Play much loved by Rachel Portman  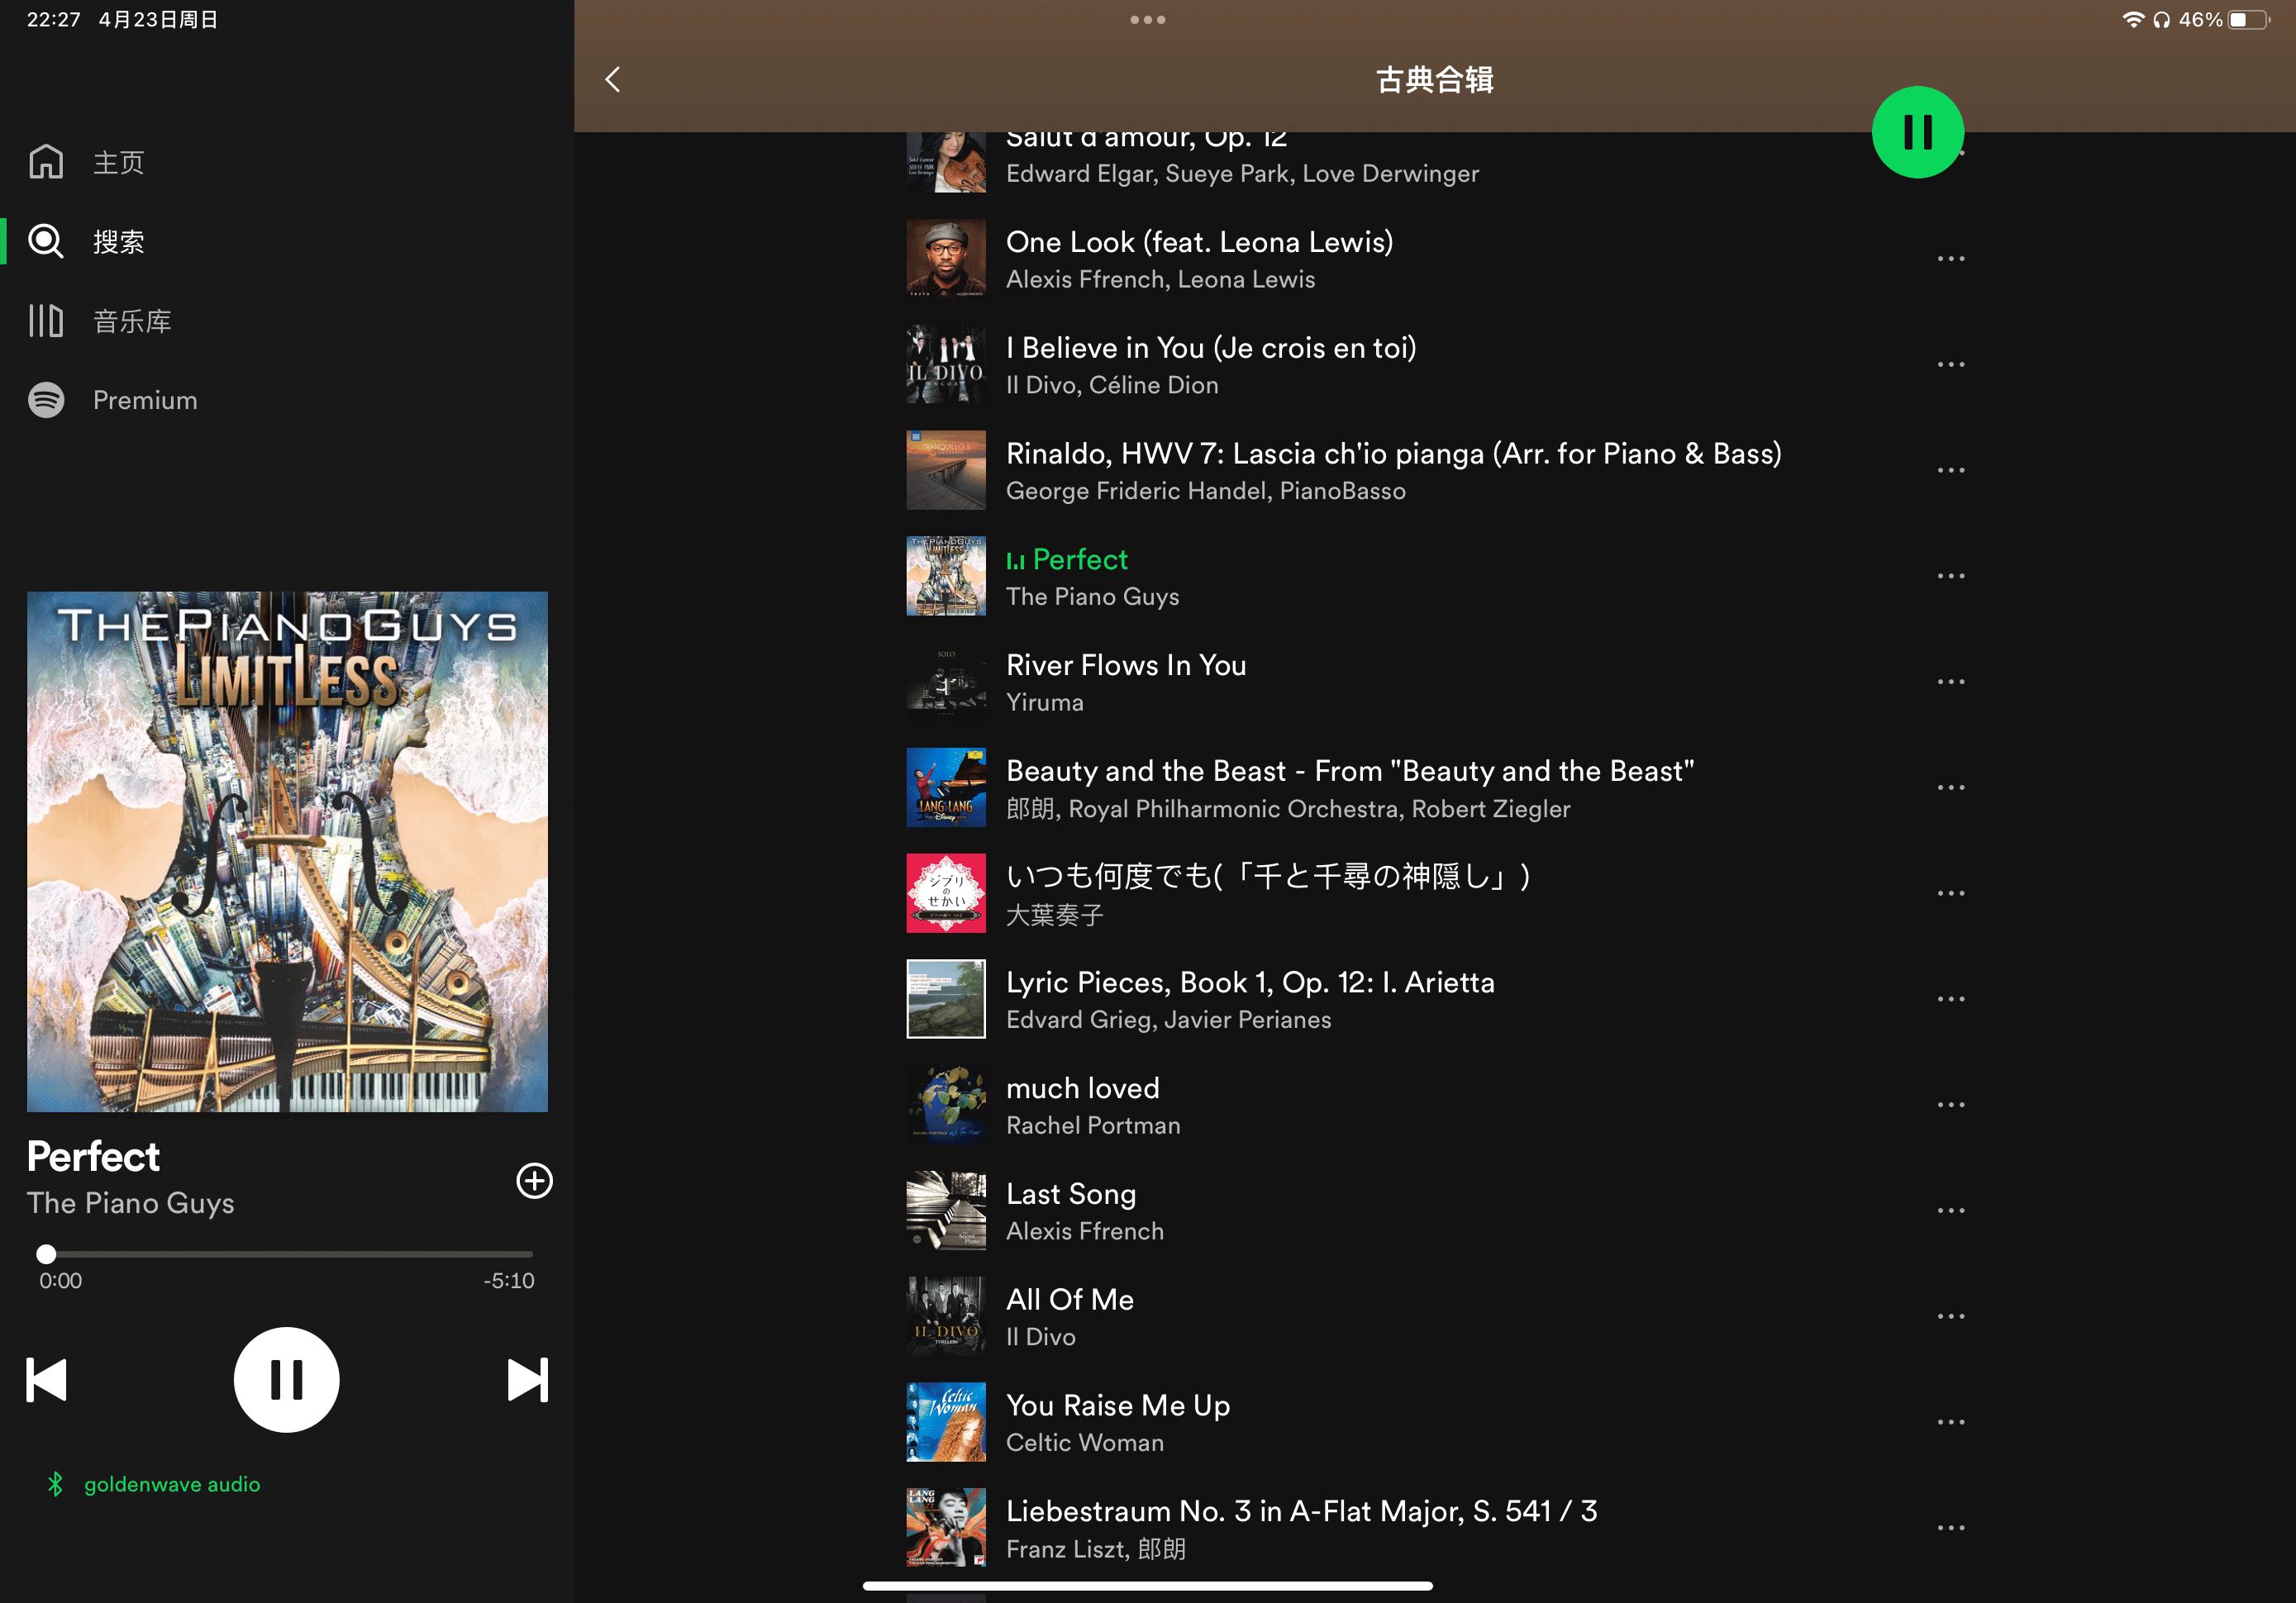coord(1436,1105)
